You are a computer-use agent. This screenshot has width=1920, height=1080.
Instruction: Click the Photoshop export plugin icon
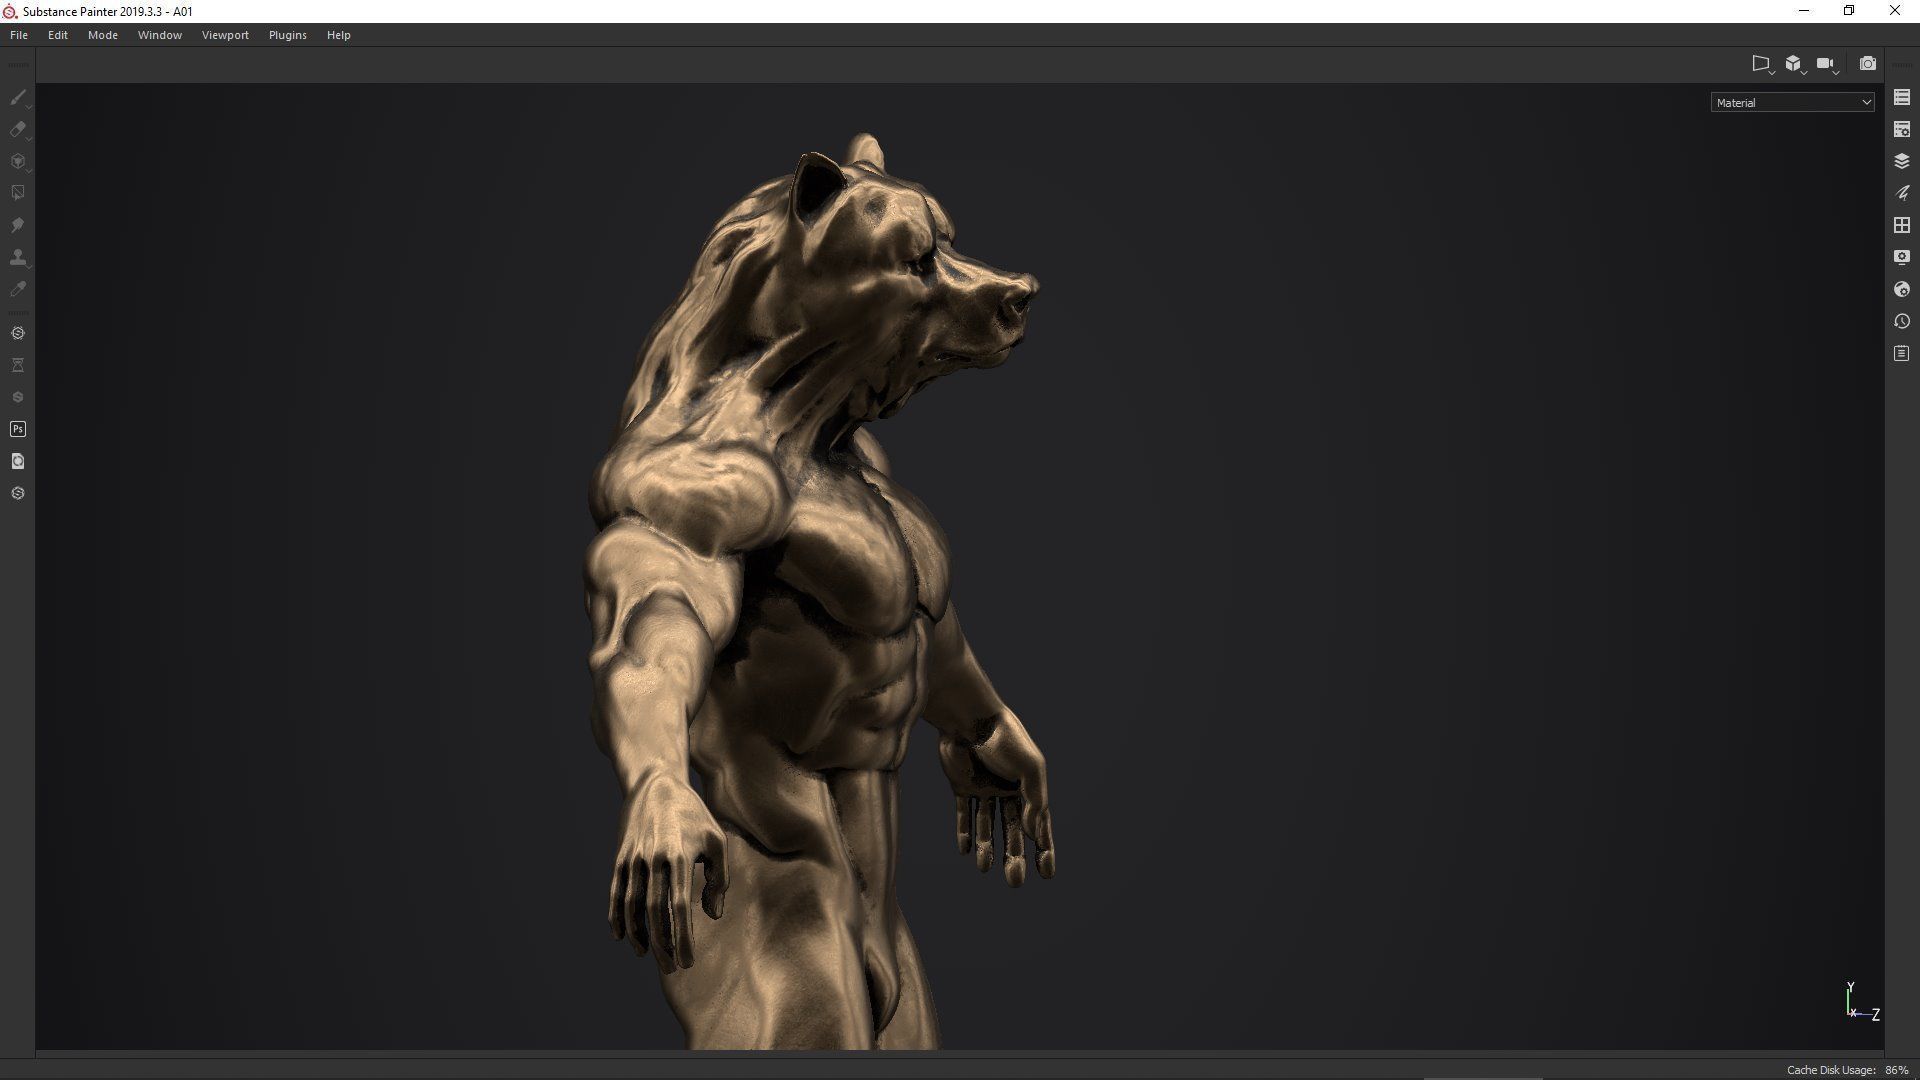pyautogui.click(x=18, y=429)
